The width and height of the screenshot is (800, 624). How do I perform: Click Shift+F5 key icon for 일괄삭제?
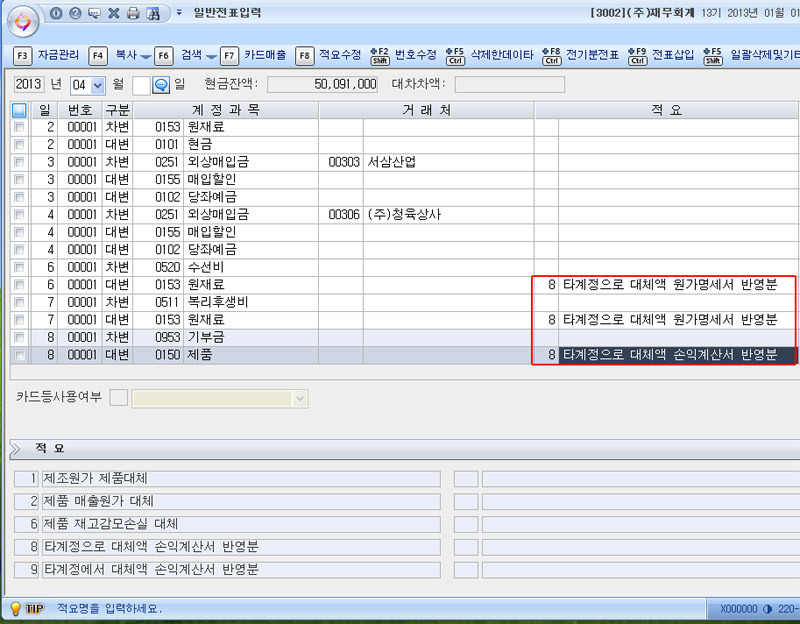(713, 56)
